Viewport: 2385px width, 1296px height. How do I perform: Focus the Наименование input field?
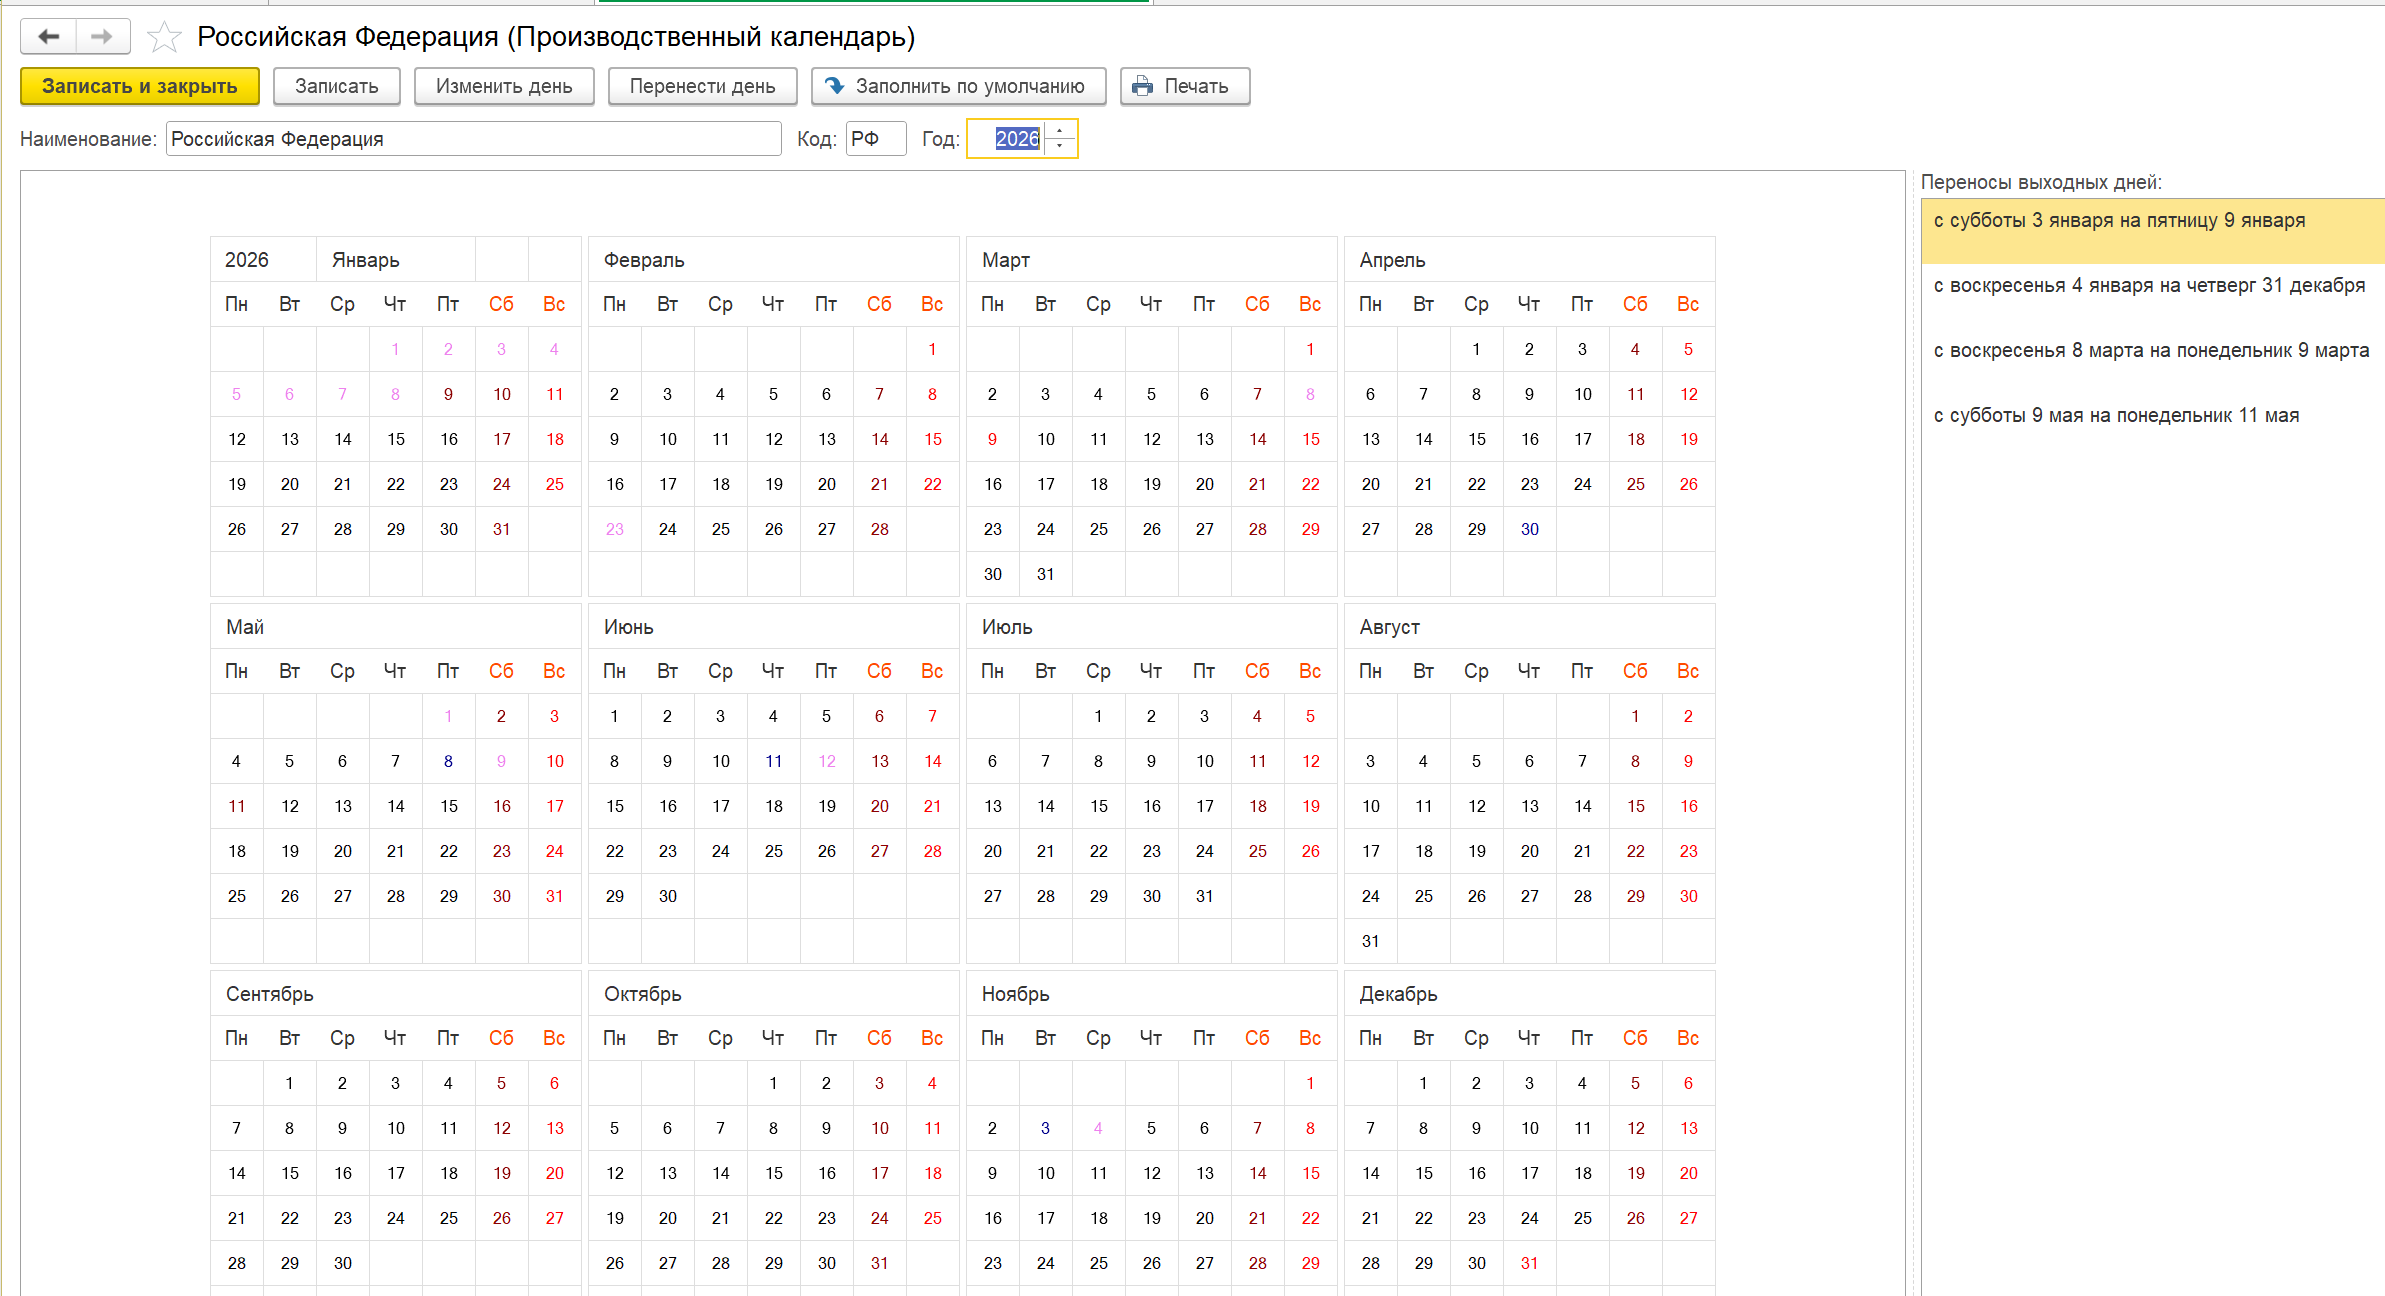coord(472,139)
